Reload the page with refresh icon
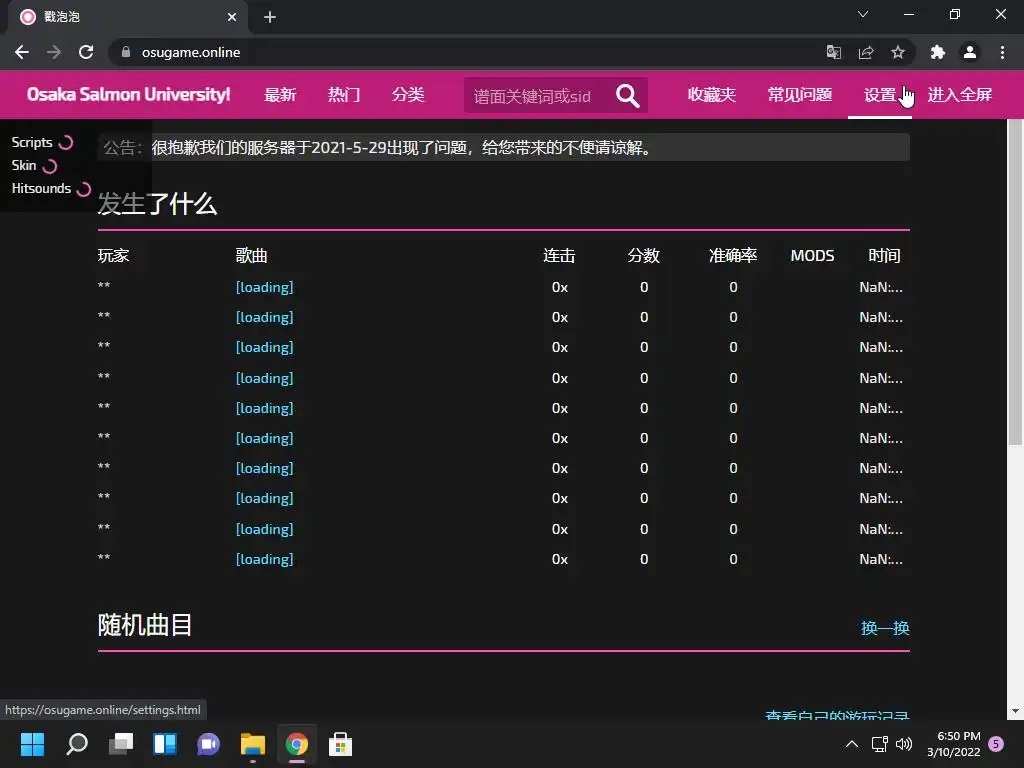1024x768 pixels. click(x=86, y=52)
